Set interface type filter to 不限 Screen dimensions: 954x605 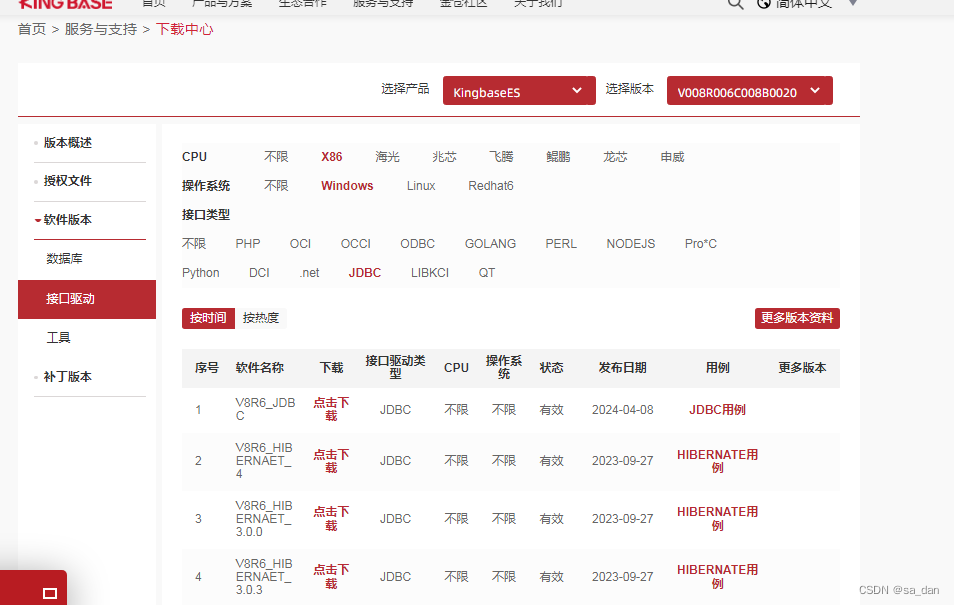194,244
